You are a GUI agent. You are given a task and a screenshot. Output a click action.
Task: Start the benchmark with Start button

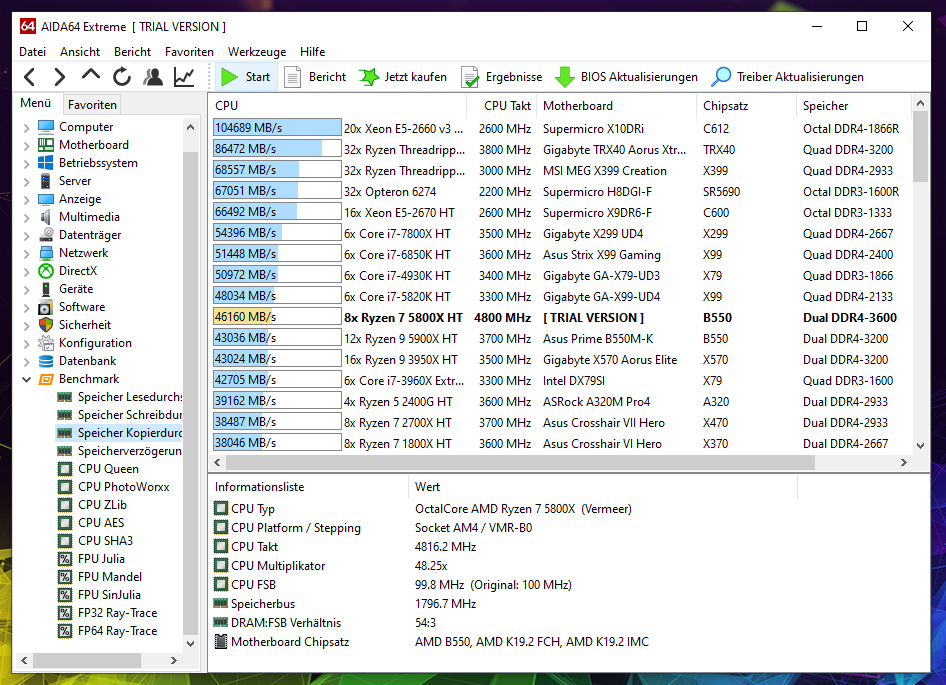tap(246, 77)
